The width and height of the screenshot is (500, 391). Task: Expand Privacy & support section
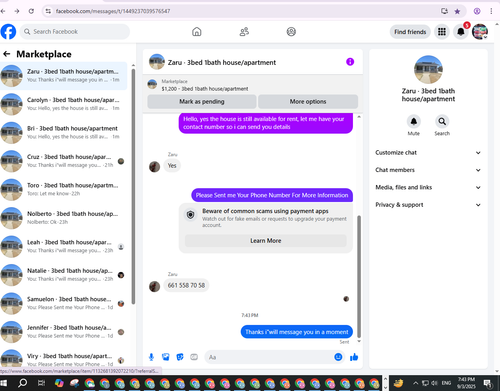coord(428,205)
